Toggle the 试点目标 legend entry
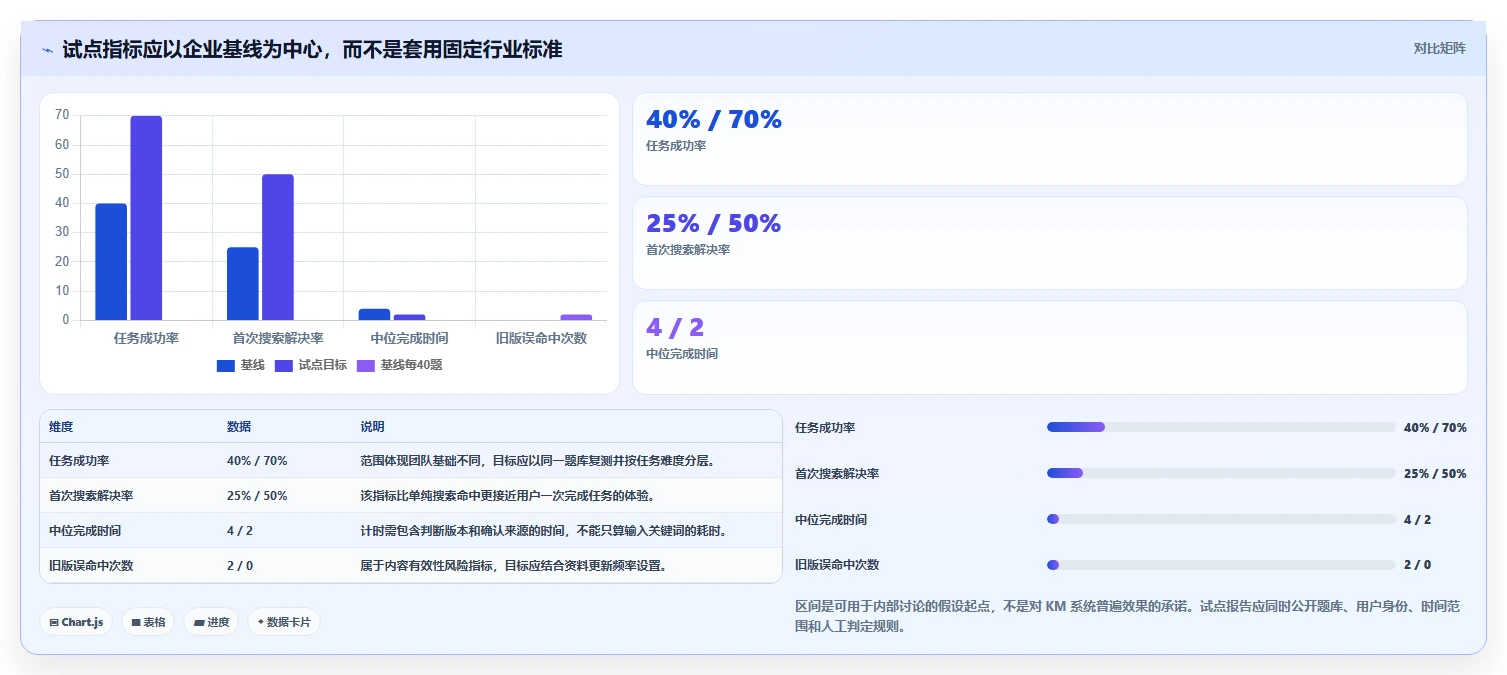This screenshot has height=675, width=1507. (311, 365)
